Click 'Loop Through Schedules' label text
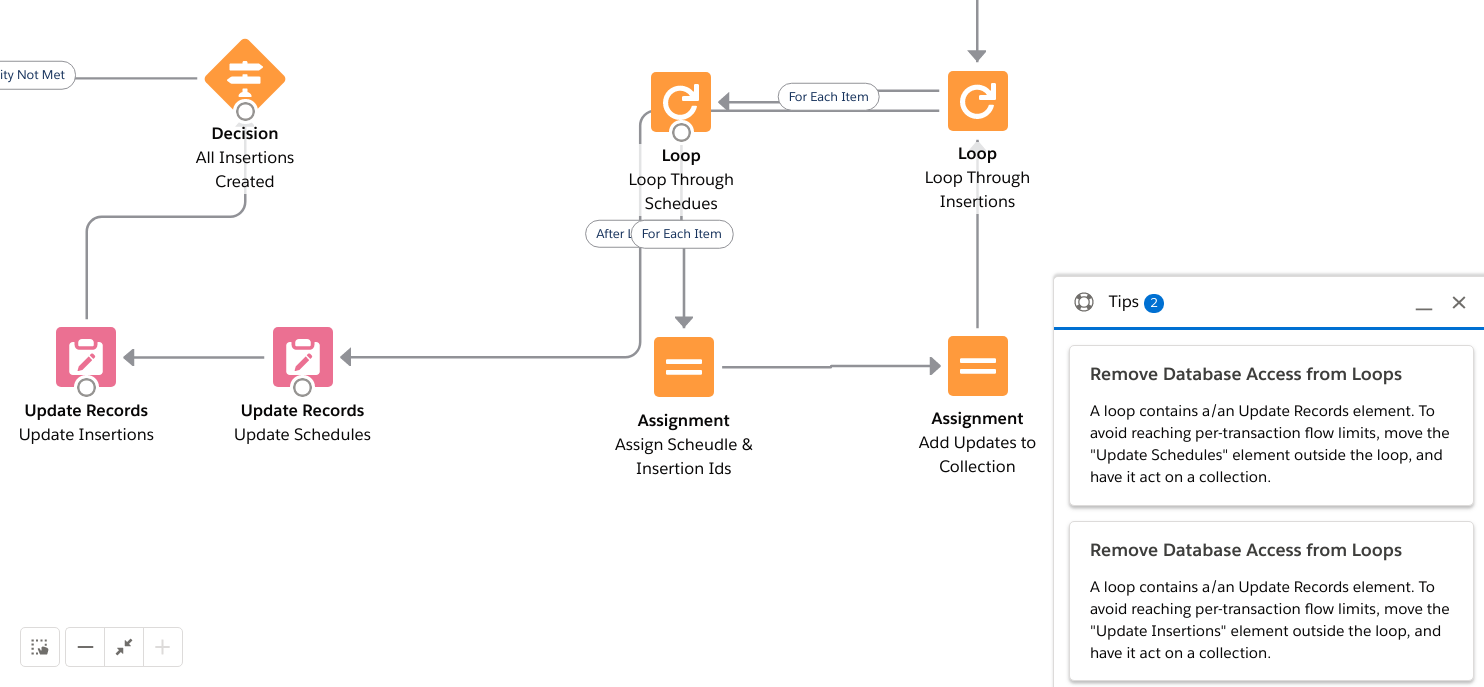The width and height of the screenshot is (1484, 687). click(681, 192)
